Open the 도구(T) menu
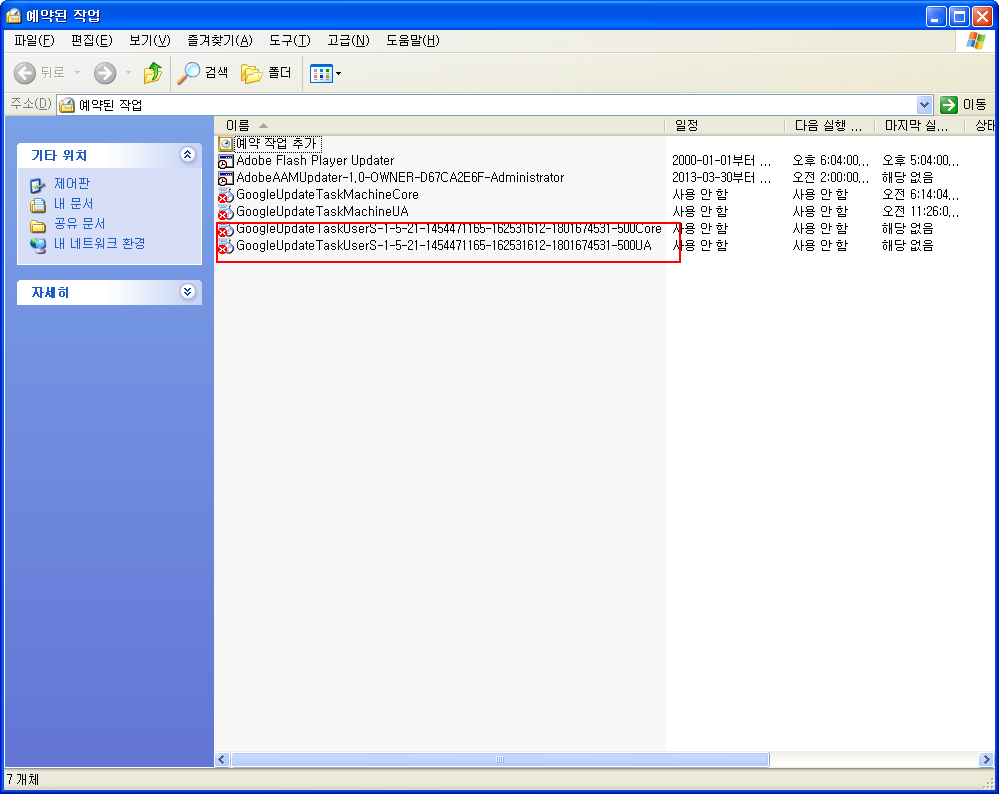The width and height of the screenshot is (999, 794). (290, 41)
